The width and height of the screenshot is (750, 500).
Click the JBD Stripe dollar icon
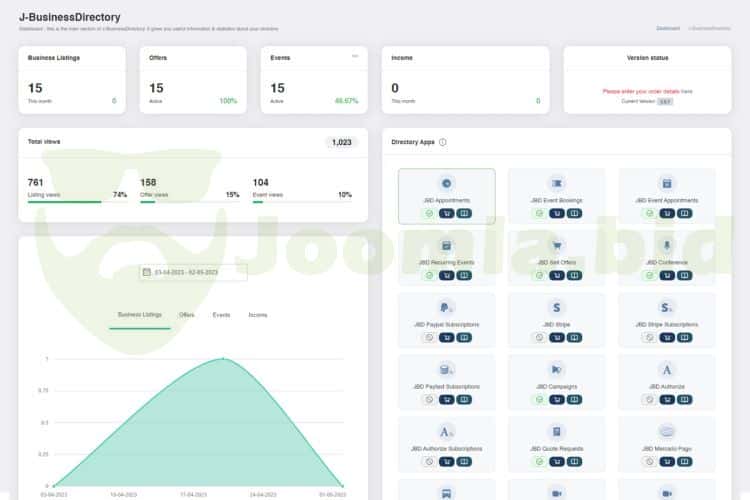(557, 307)
